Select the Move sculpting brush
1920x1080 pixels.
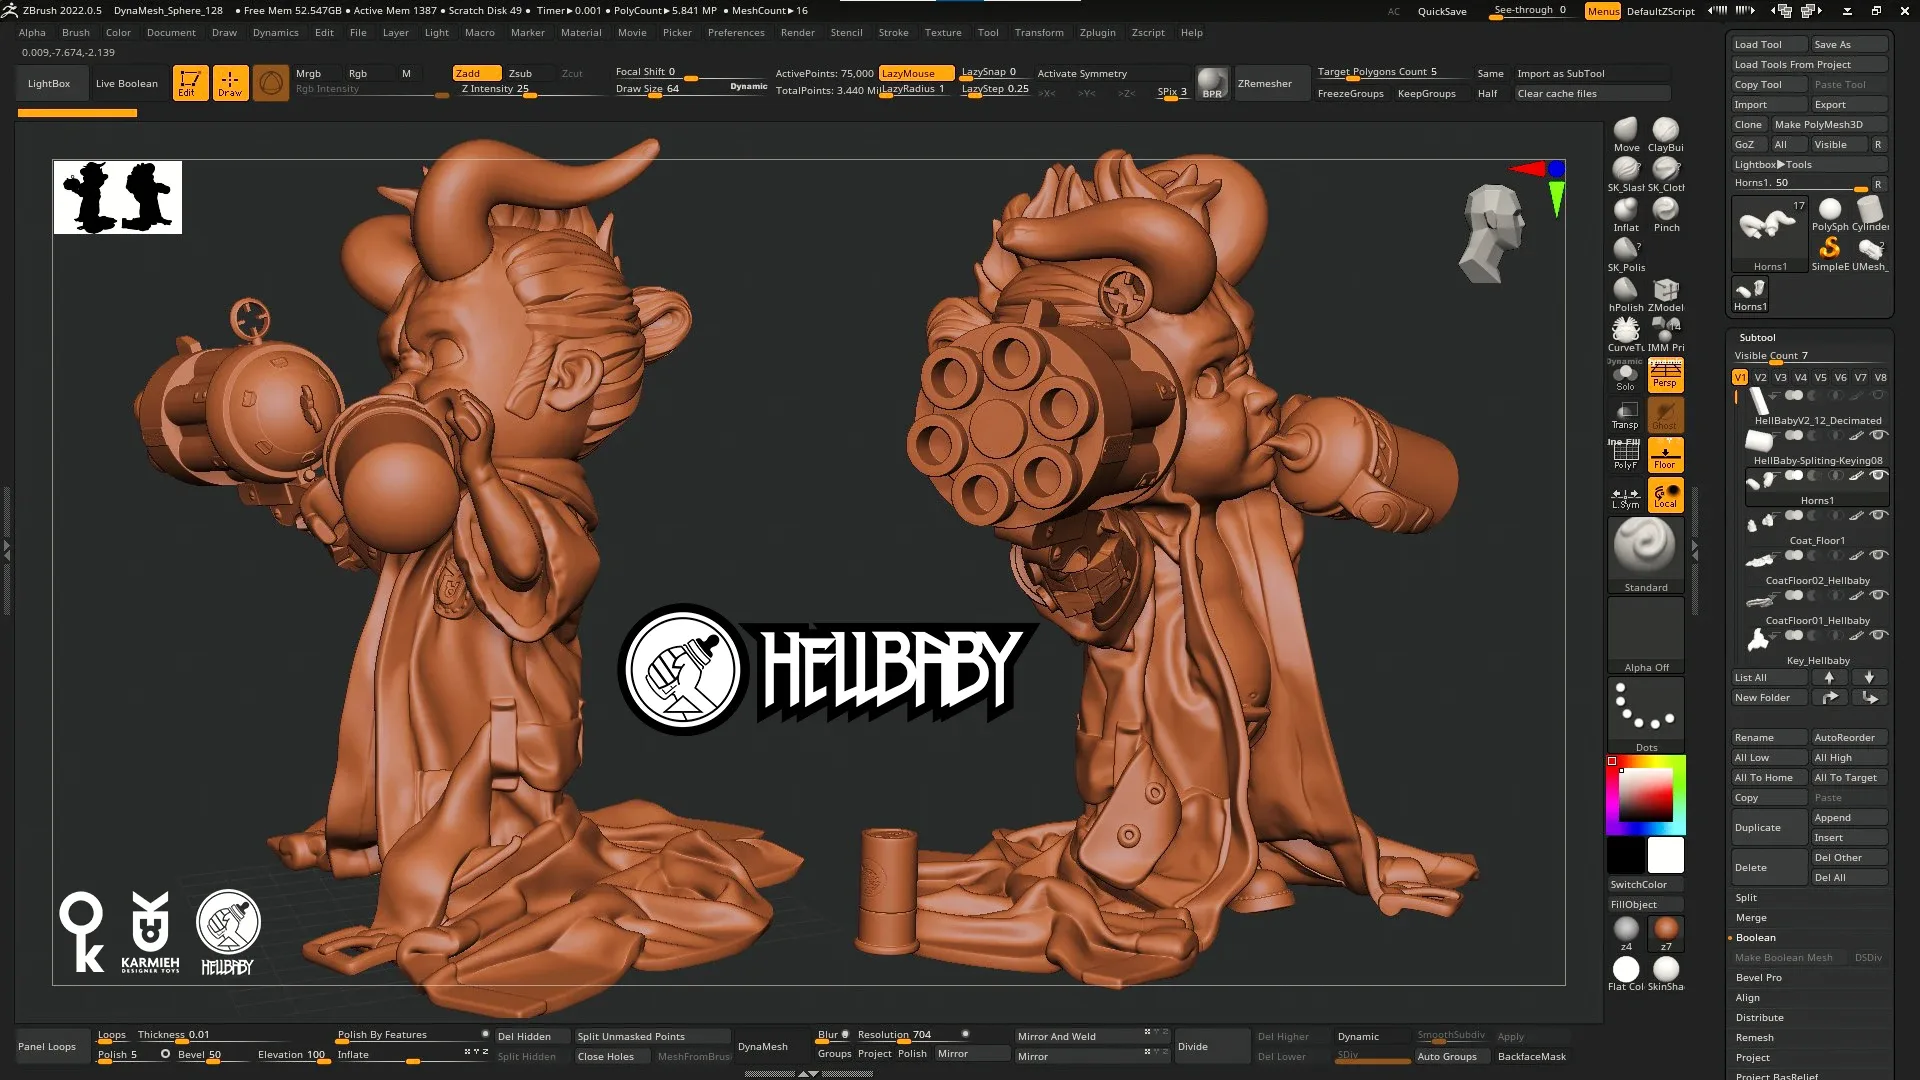tap(1624, 131)
